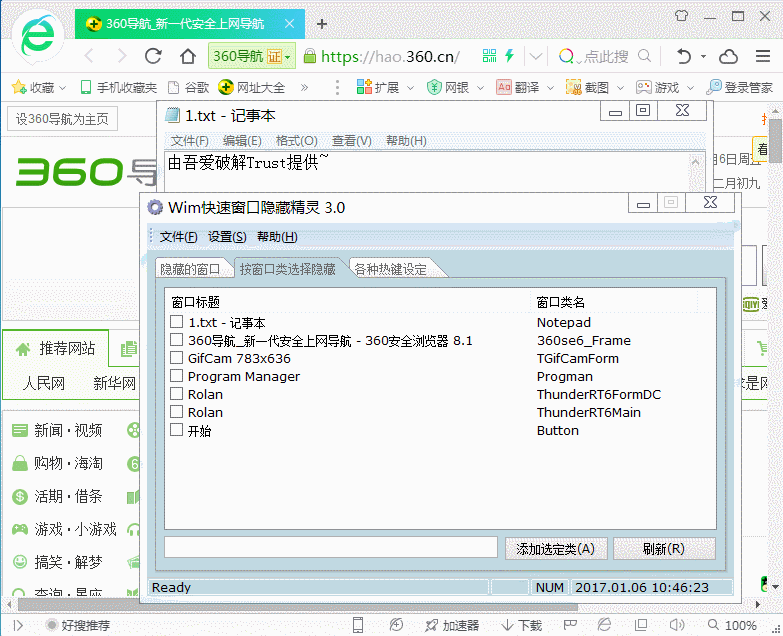Select the 推荐网站 tab
The height and width of the screenshot is (636, 783).
click(56, 348)
